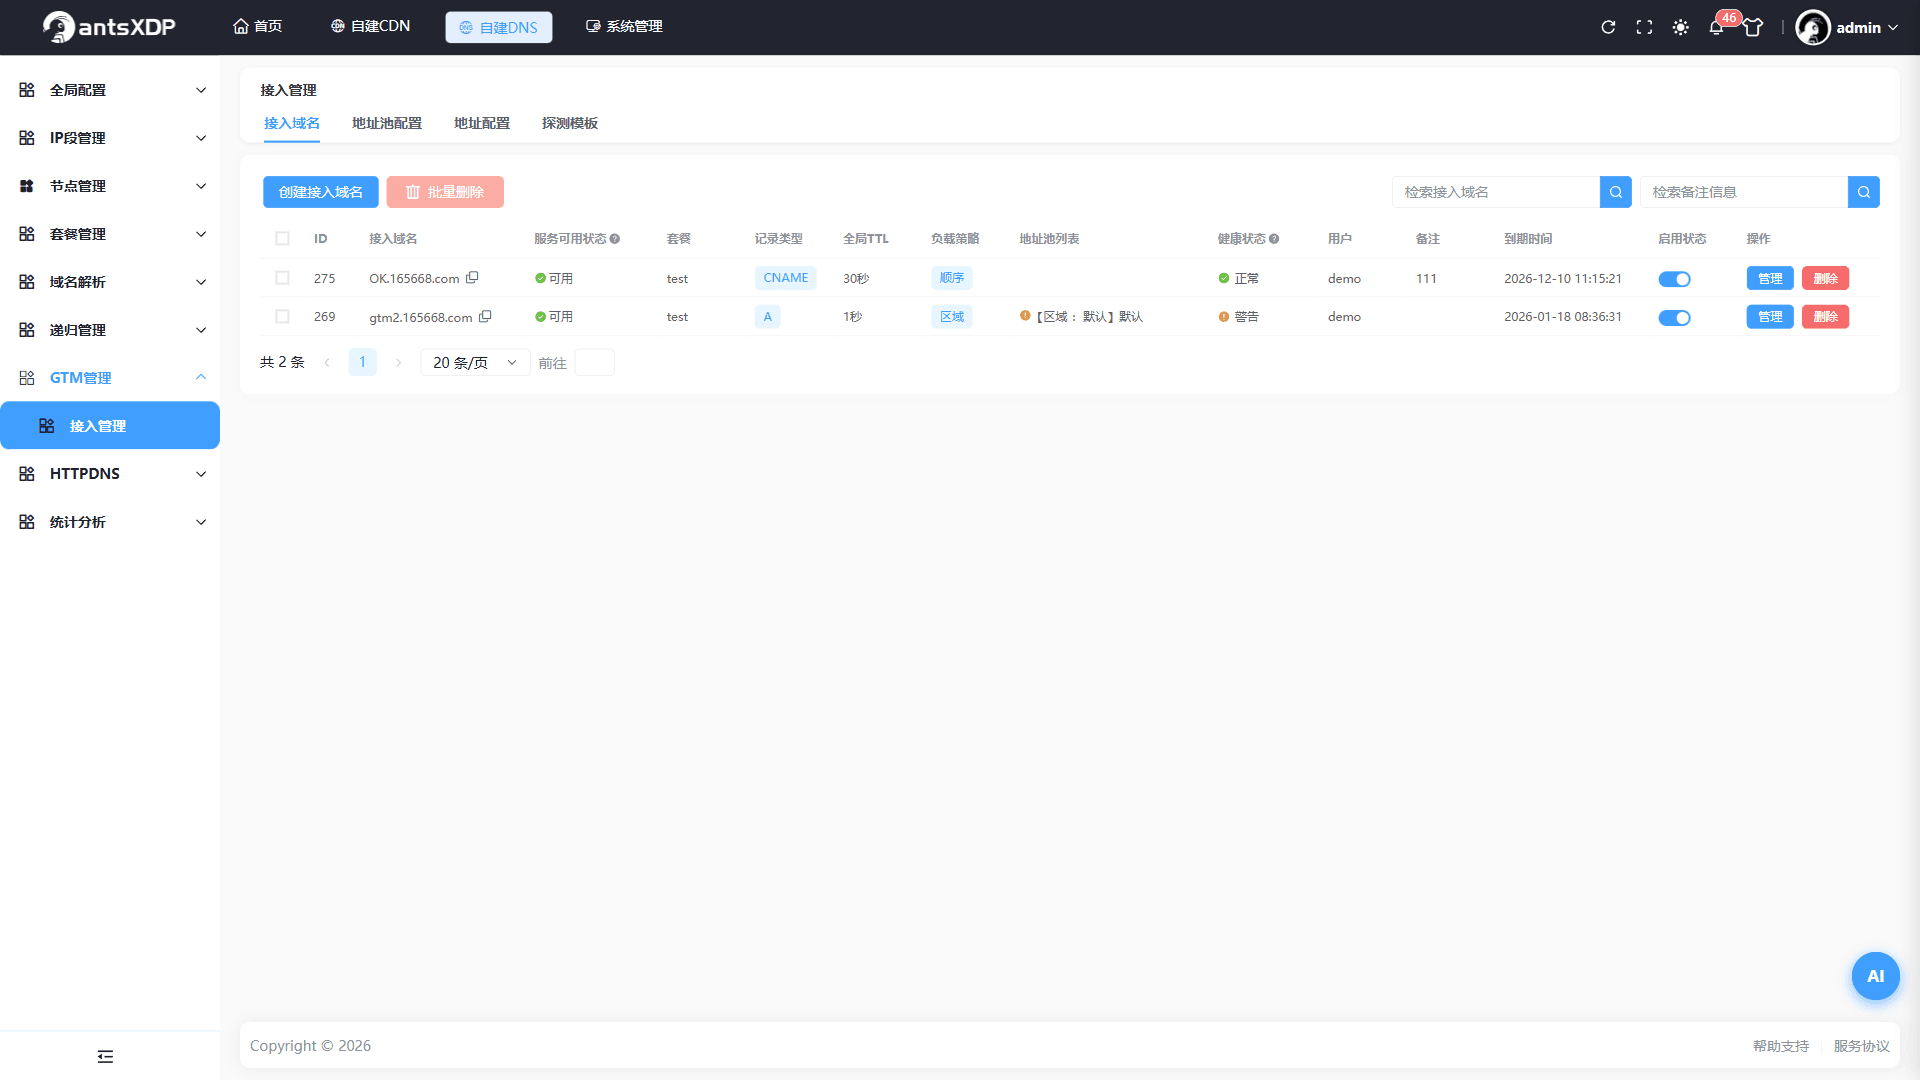Screen dimensions: 1920x1080
Task: Expand 全局配置 sidebar menu
Action: point(110,90)
